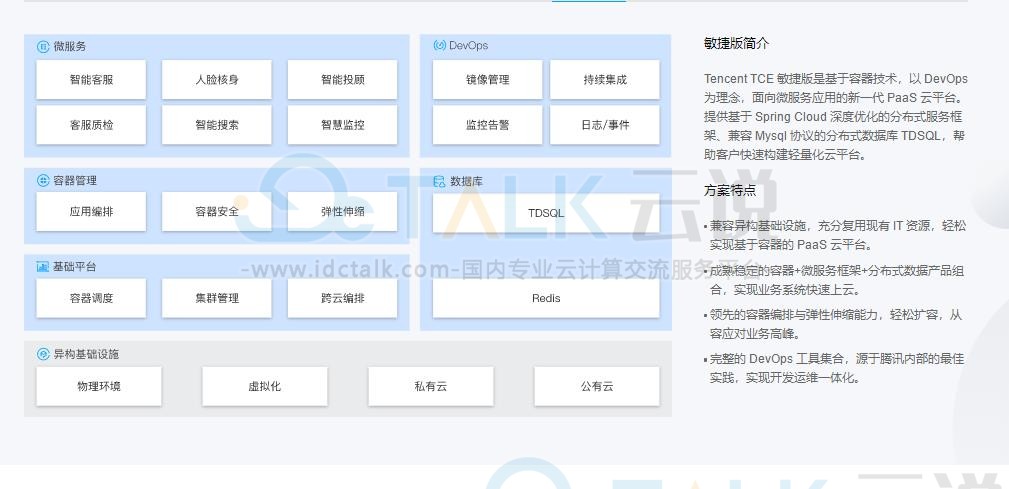The image size is (1009, 489).
Task: Select the 跨云编排 card
Action: point(342,298)
